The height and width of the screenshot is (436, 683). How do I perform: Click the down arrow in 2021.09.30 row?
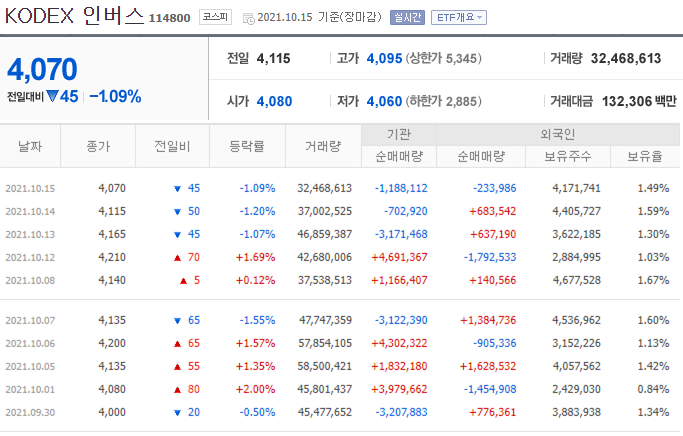[177, 413]
